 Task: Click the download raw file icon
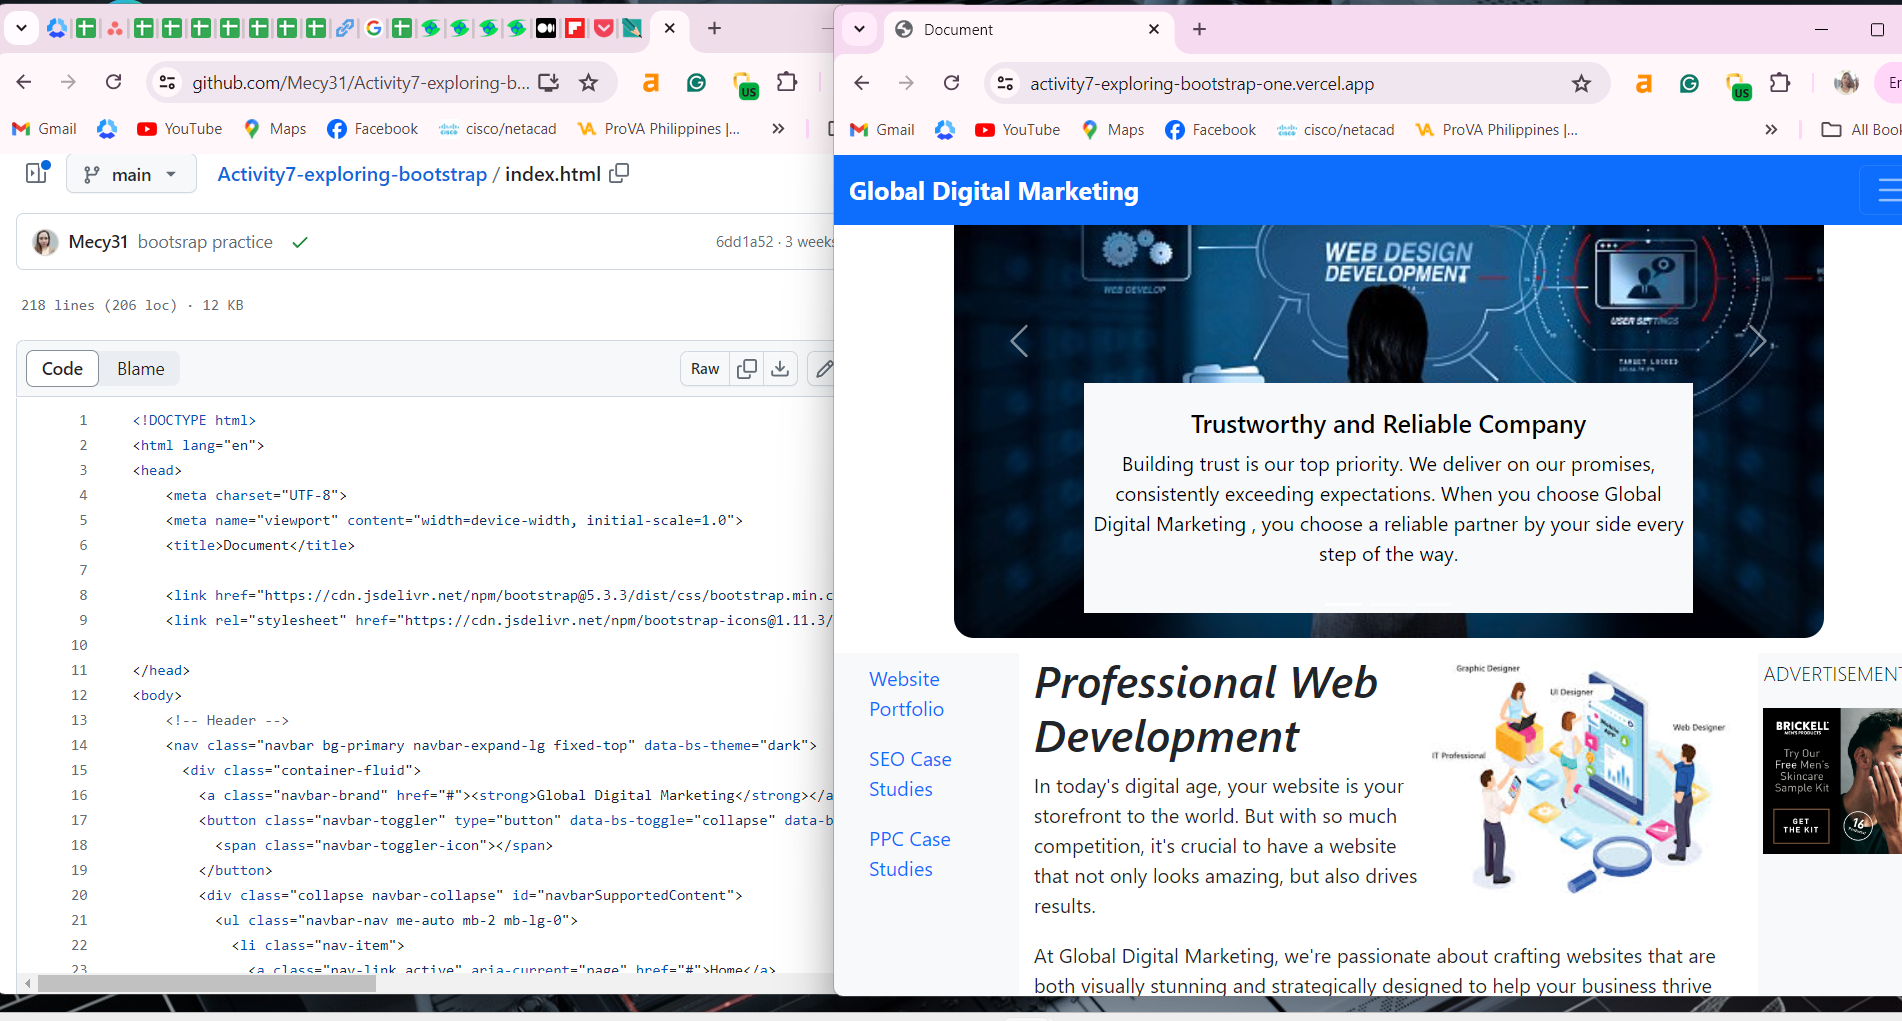click(780, 369)
